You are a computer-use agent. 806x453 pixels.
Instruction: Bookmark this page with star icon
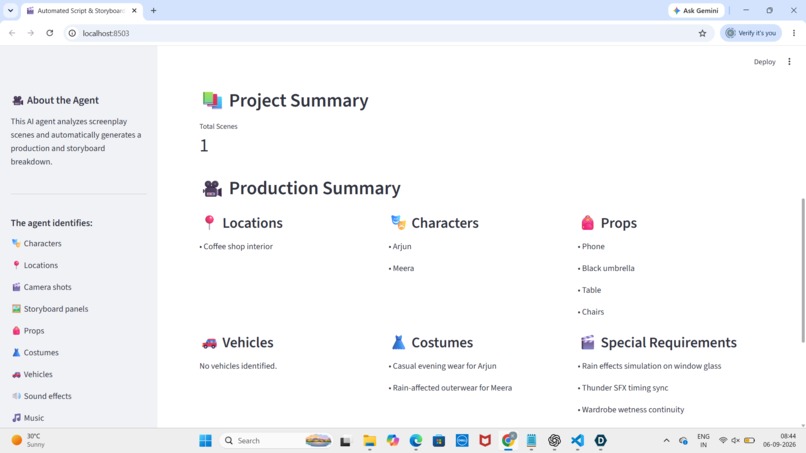point(702,33)
